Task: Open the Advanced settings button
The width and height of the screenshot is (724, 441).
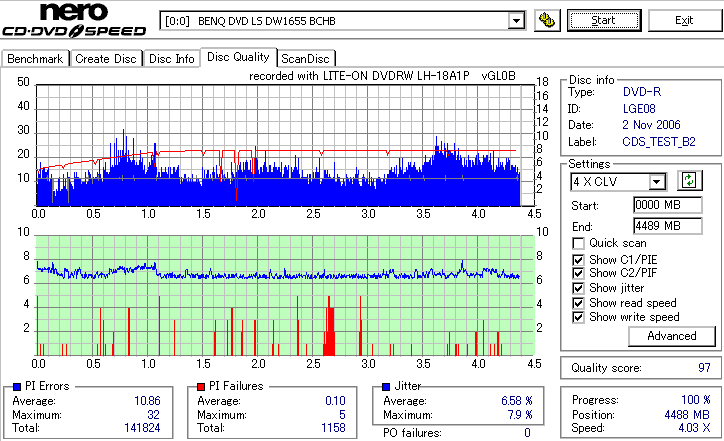Action: pyautogui.click(x=672, y=336)
